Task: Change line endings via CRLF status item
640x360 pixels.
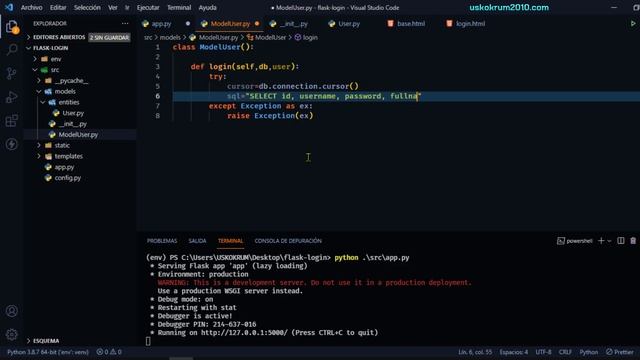Action: click(565, 352)
